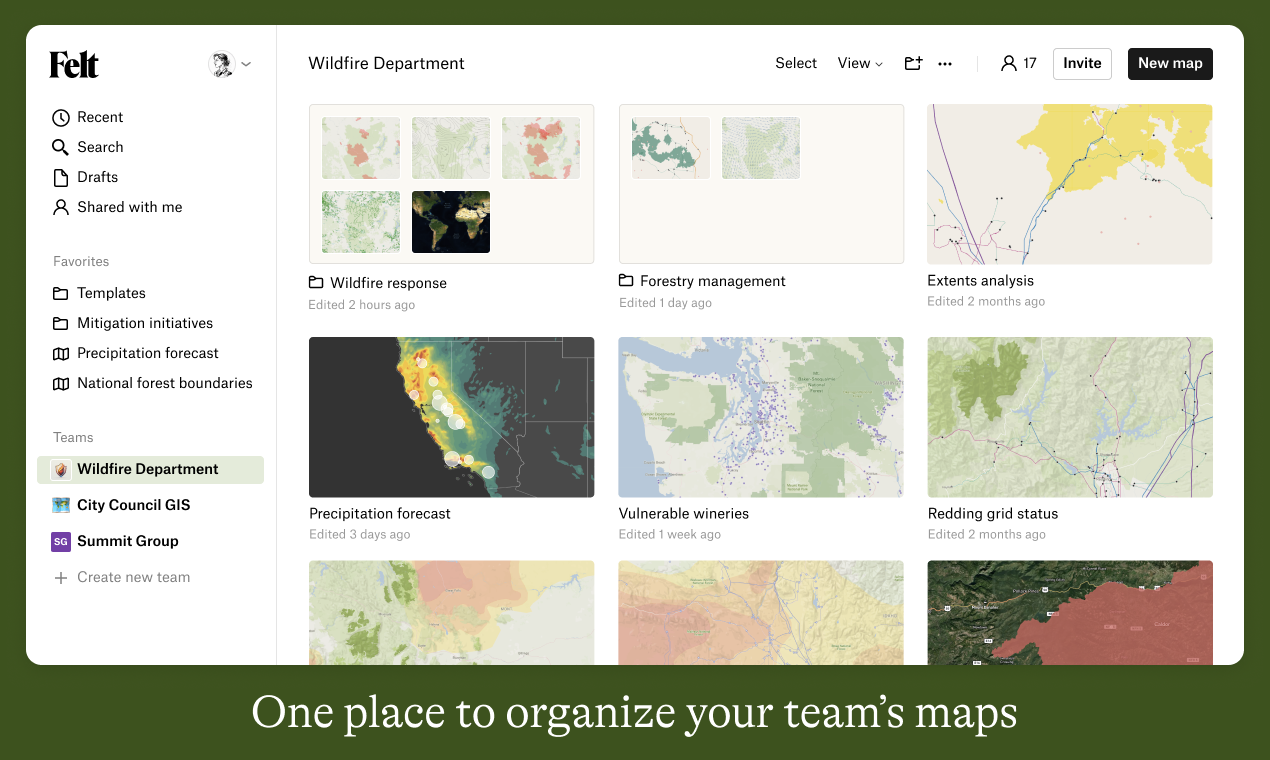Open the three-dots more options menu

pos(945,64)
